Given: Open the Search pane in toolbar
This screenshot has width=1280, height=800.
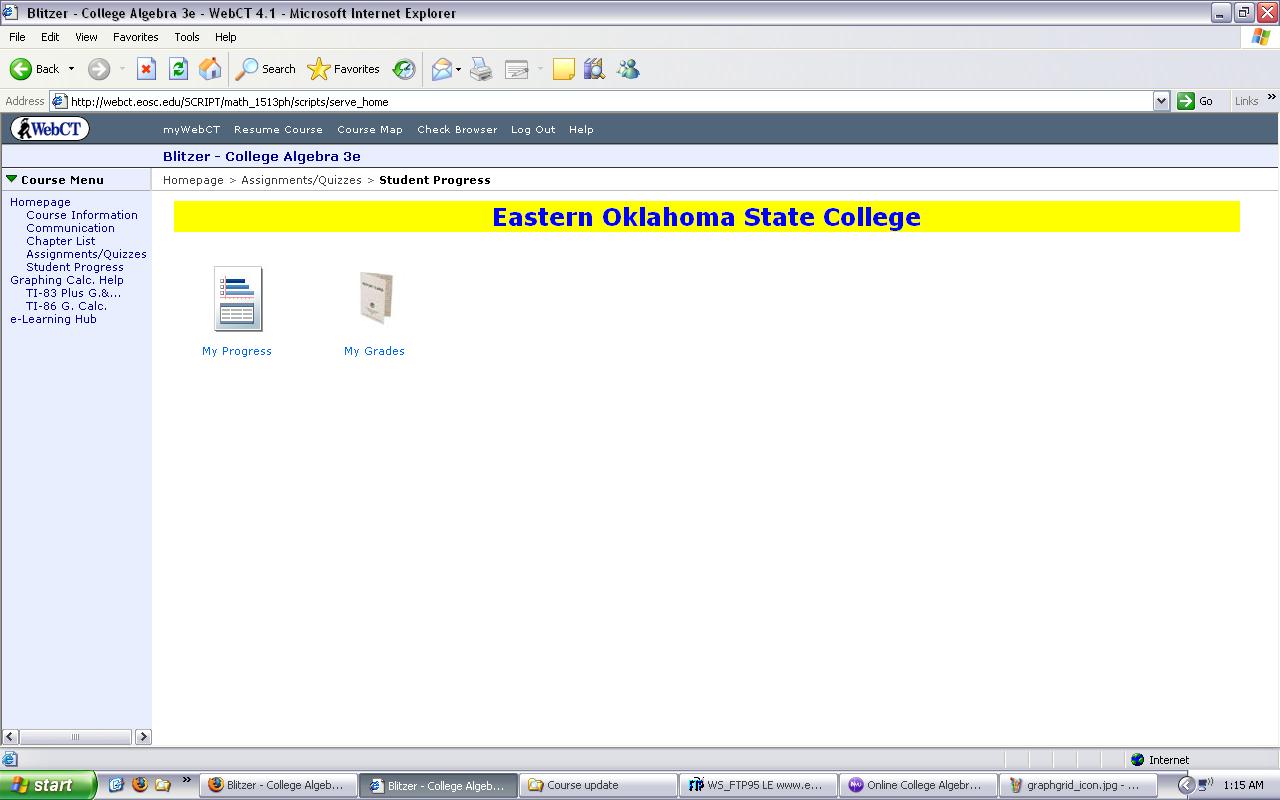Looking at the screenshot, I should [x=266, y=69].
